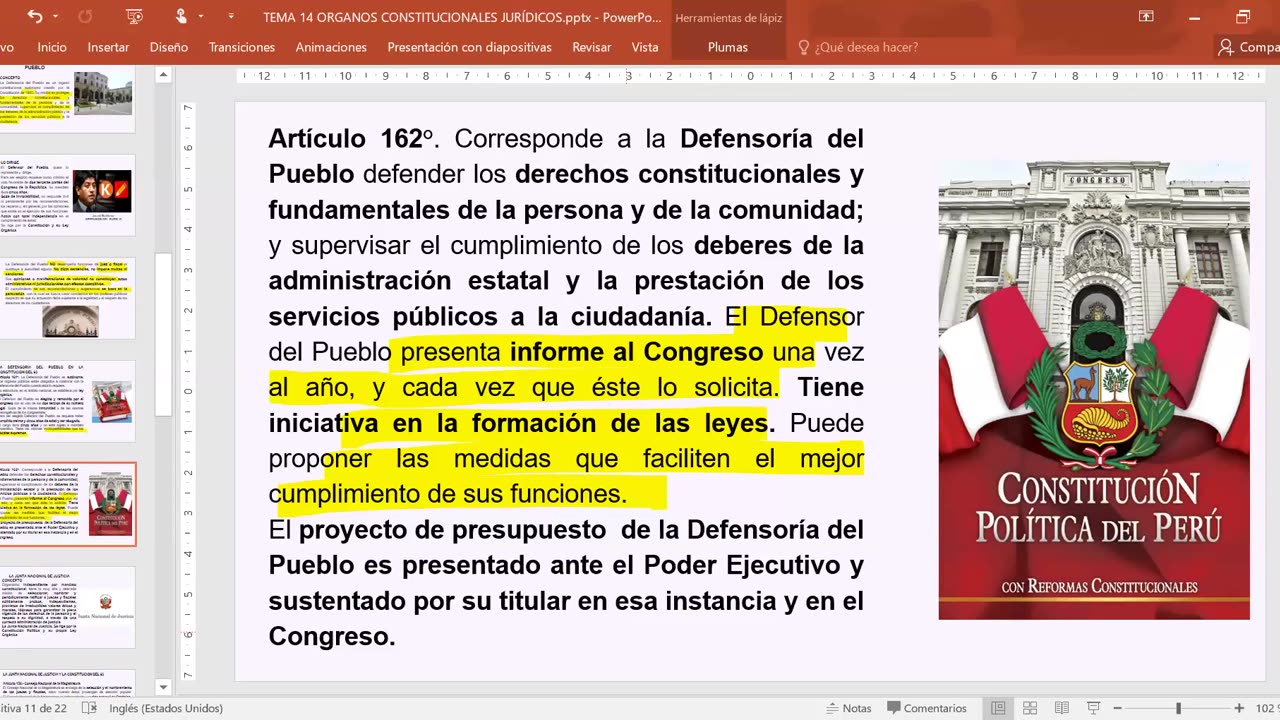
Task: Click the Redo/Repeat button
Action: click(x=85, y=17)
